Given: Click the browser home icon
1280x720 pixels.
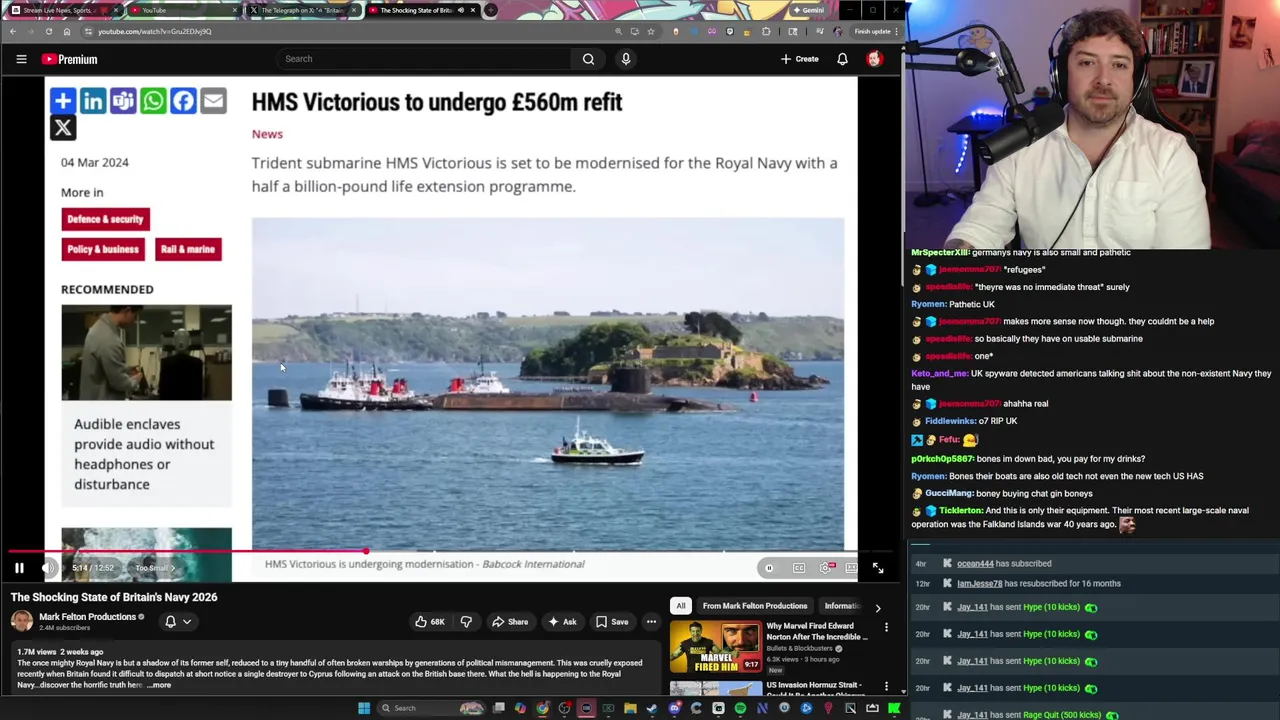Looking at the screenshot, I should pos(66,31).
